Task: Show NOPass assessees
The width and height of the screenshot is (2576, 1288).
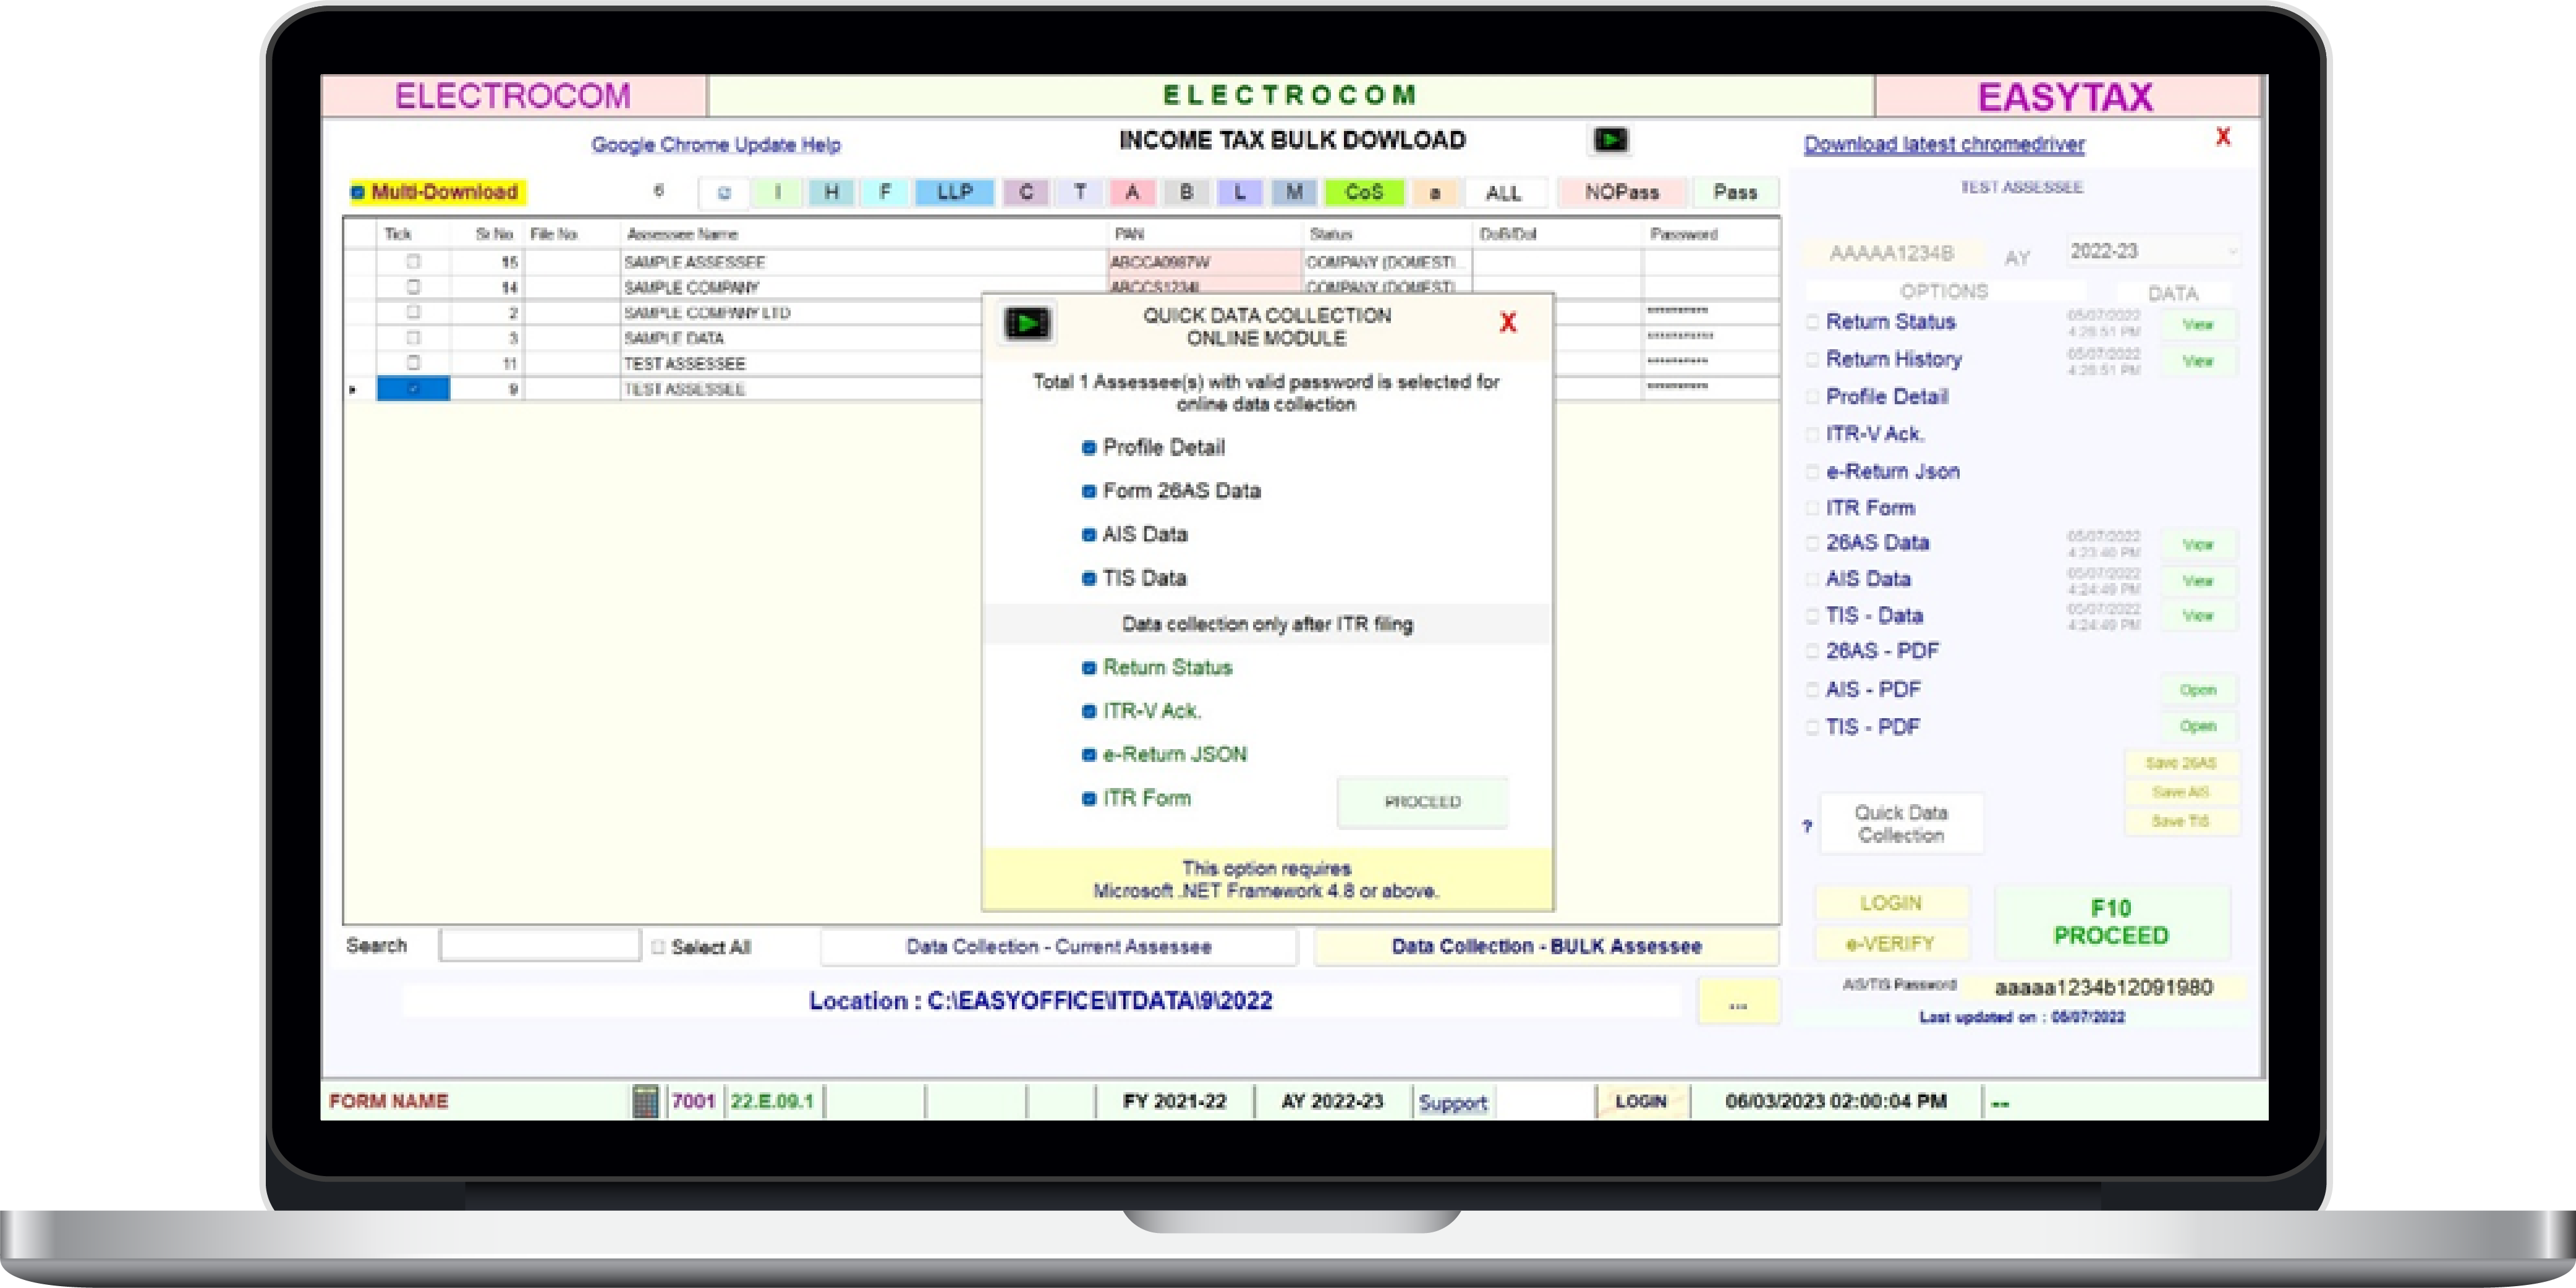Action: [x=1621, y=192]
